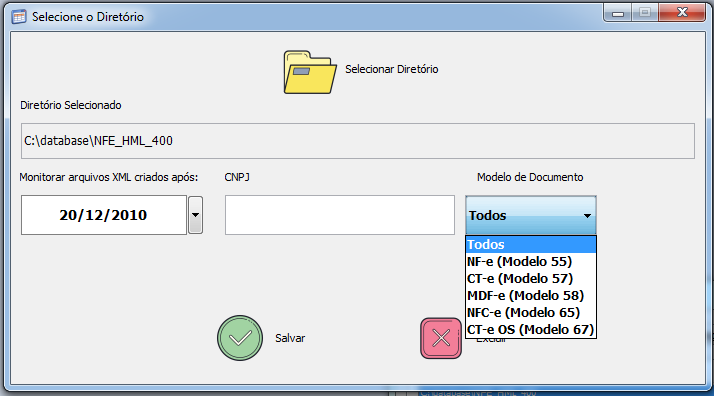Choose NF-e (Modelo 55) option

point(530,261)
